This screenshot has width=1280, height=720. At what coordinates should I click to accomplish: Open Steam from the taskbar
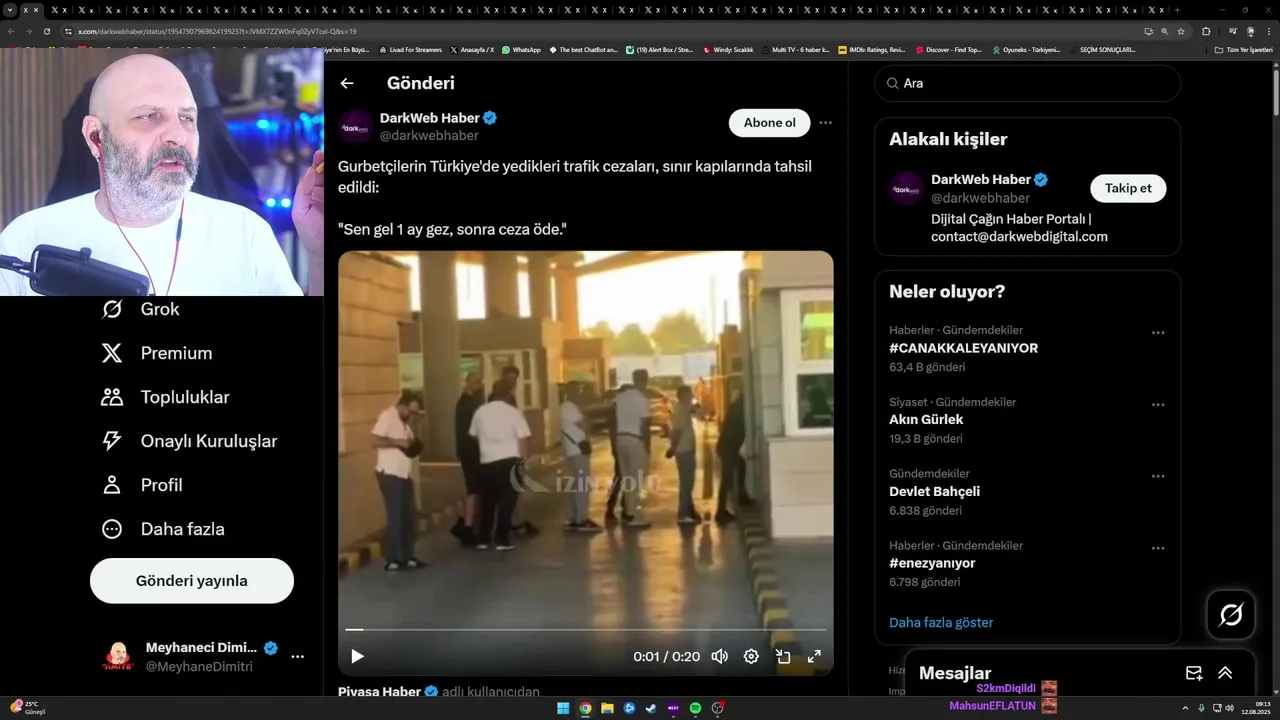pyautogui.click(x=651, y=708)
